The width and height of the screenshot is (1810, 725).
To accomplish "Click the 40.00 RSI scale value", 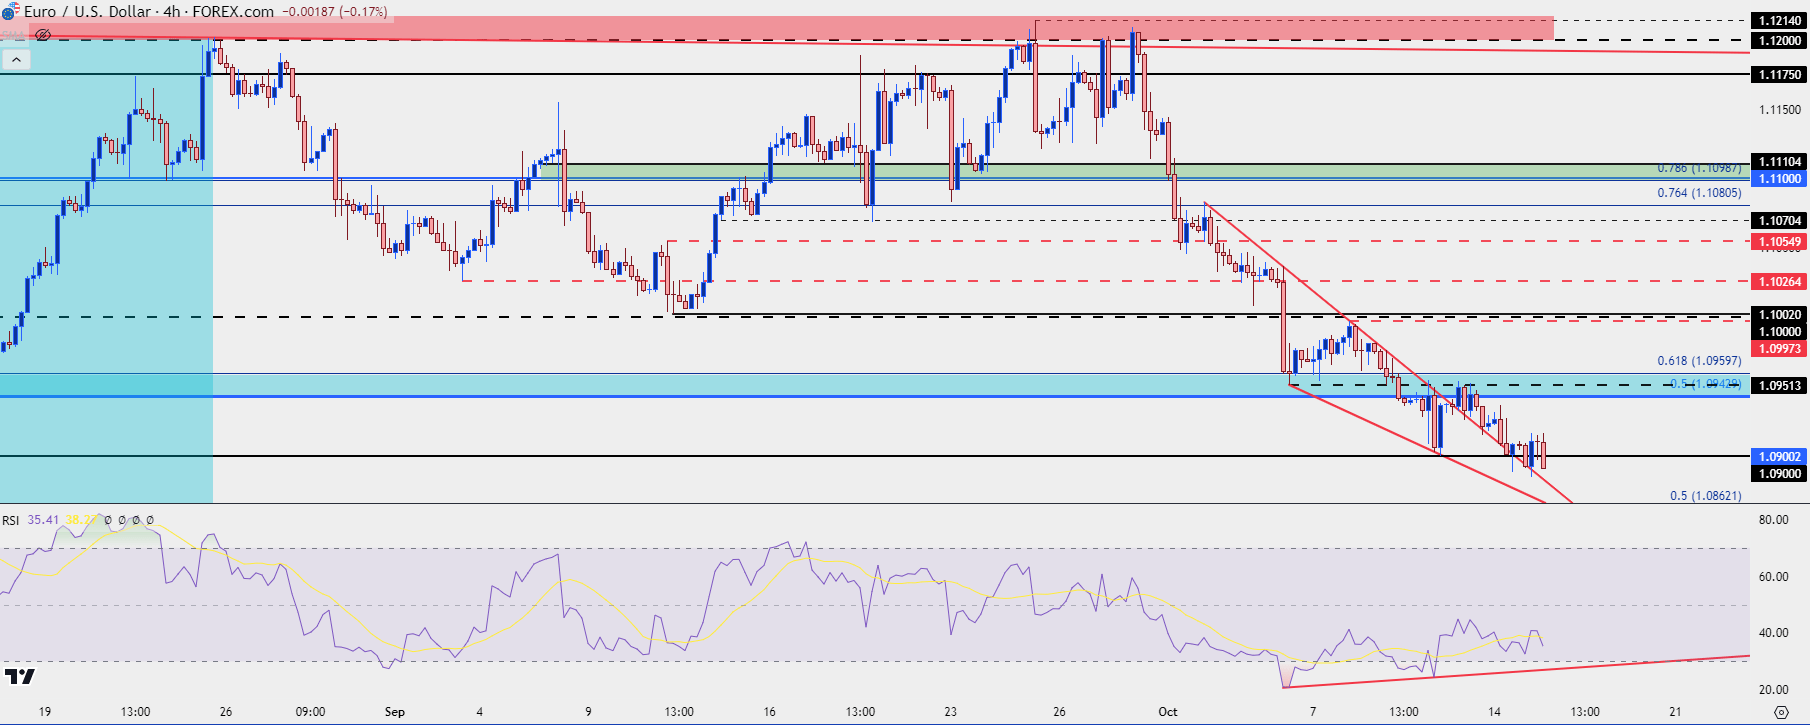I will click(x=1774, y=632).
